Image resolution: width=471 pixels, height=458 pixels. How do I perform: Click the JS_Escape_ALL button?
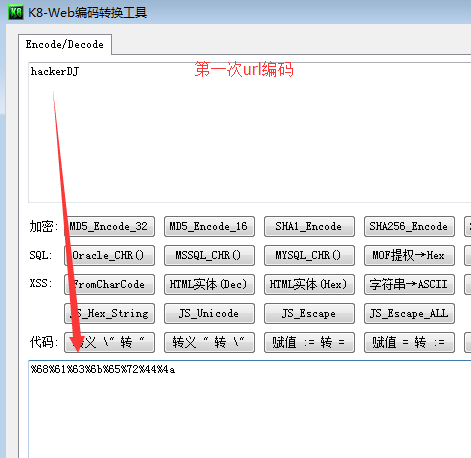click(409, 314)
